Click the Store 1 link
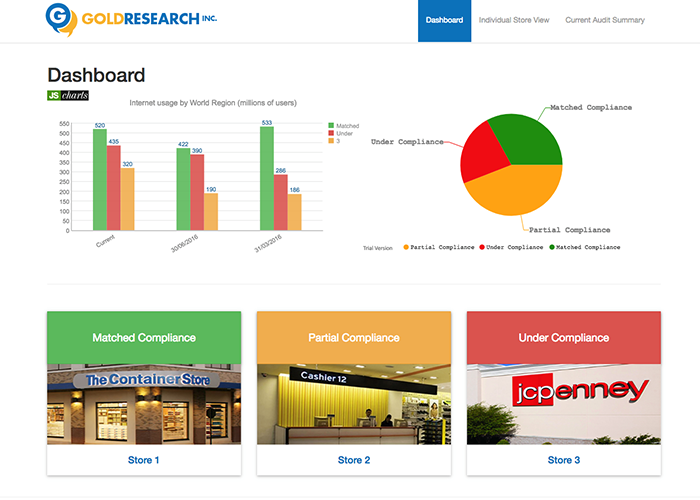700x500 pixels. point(144,460)
